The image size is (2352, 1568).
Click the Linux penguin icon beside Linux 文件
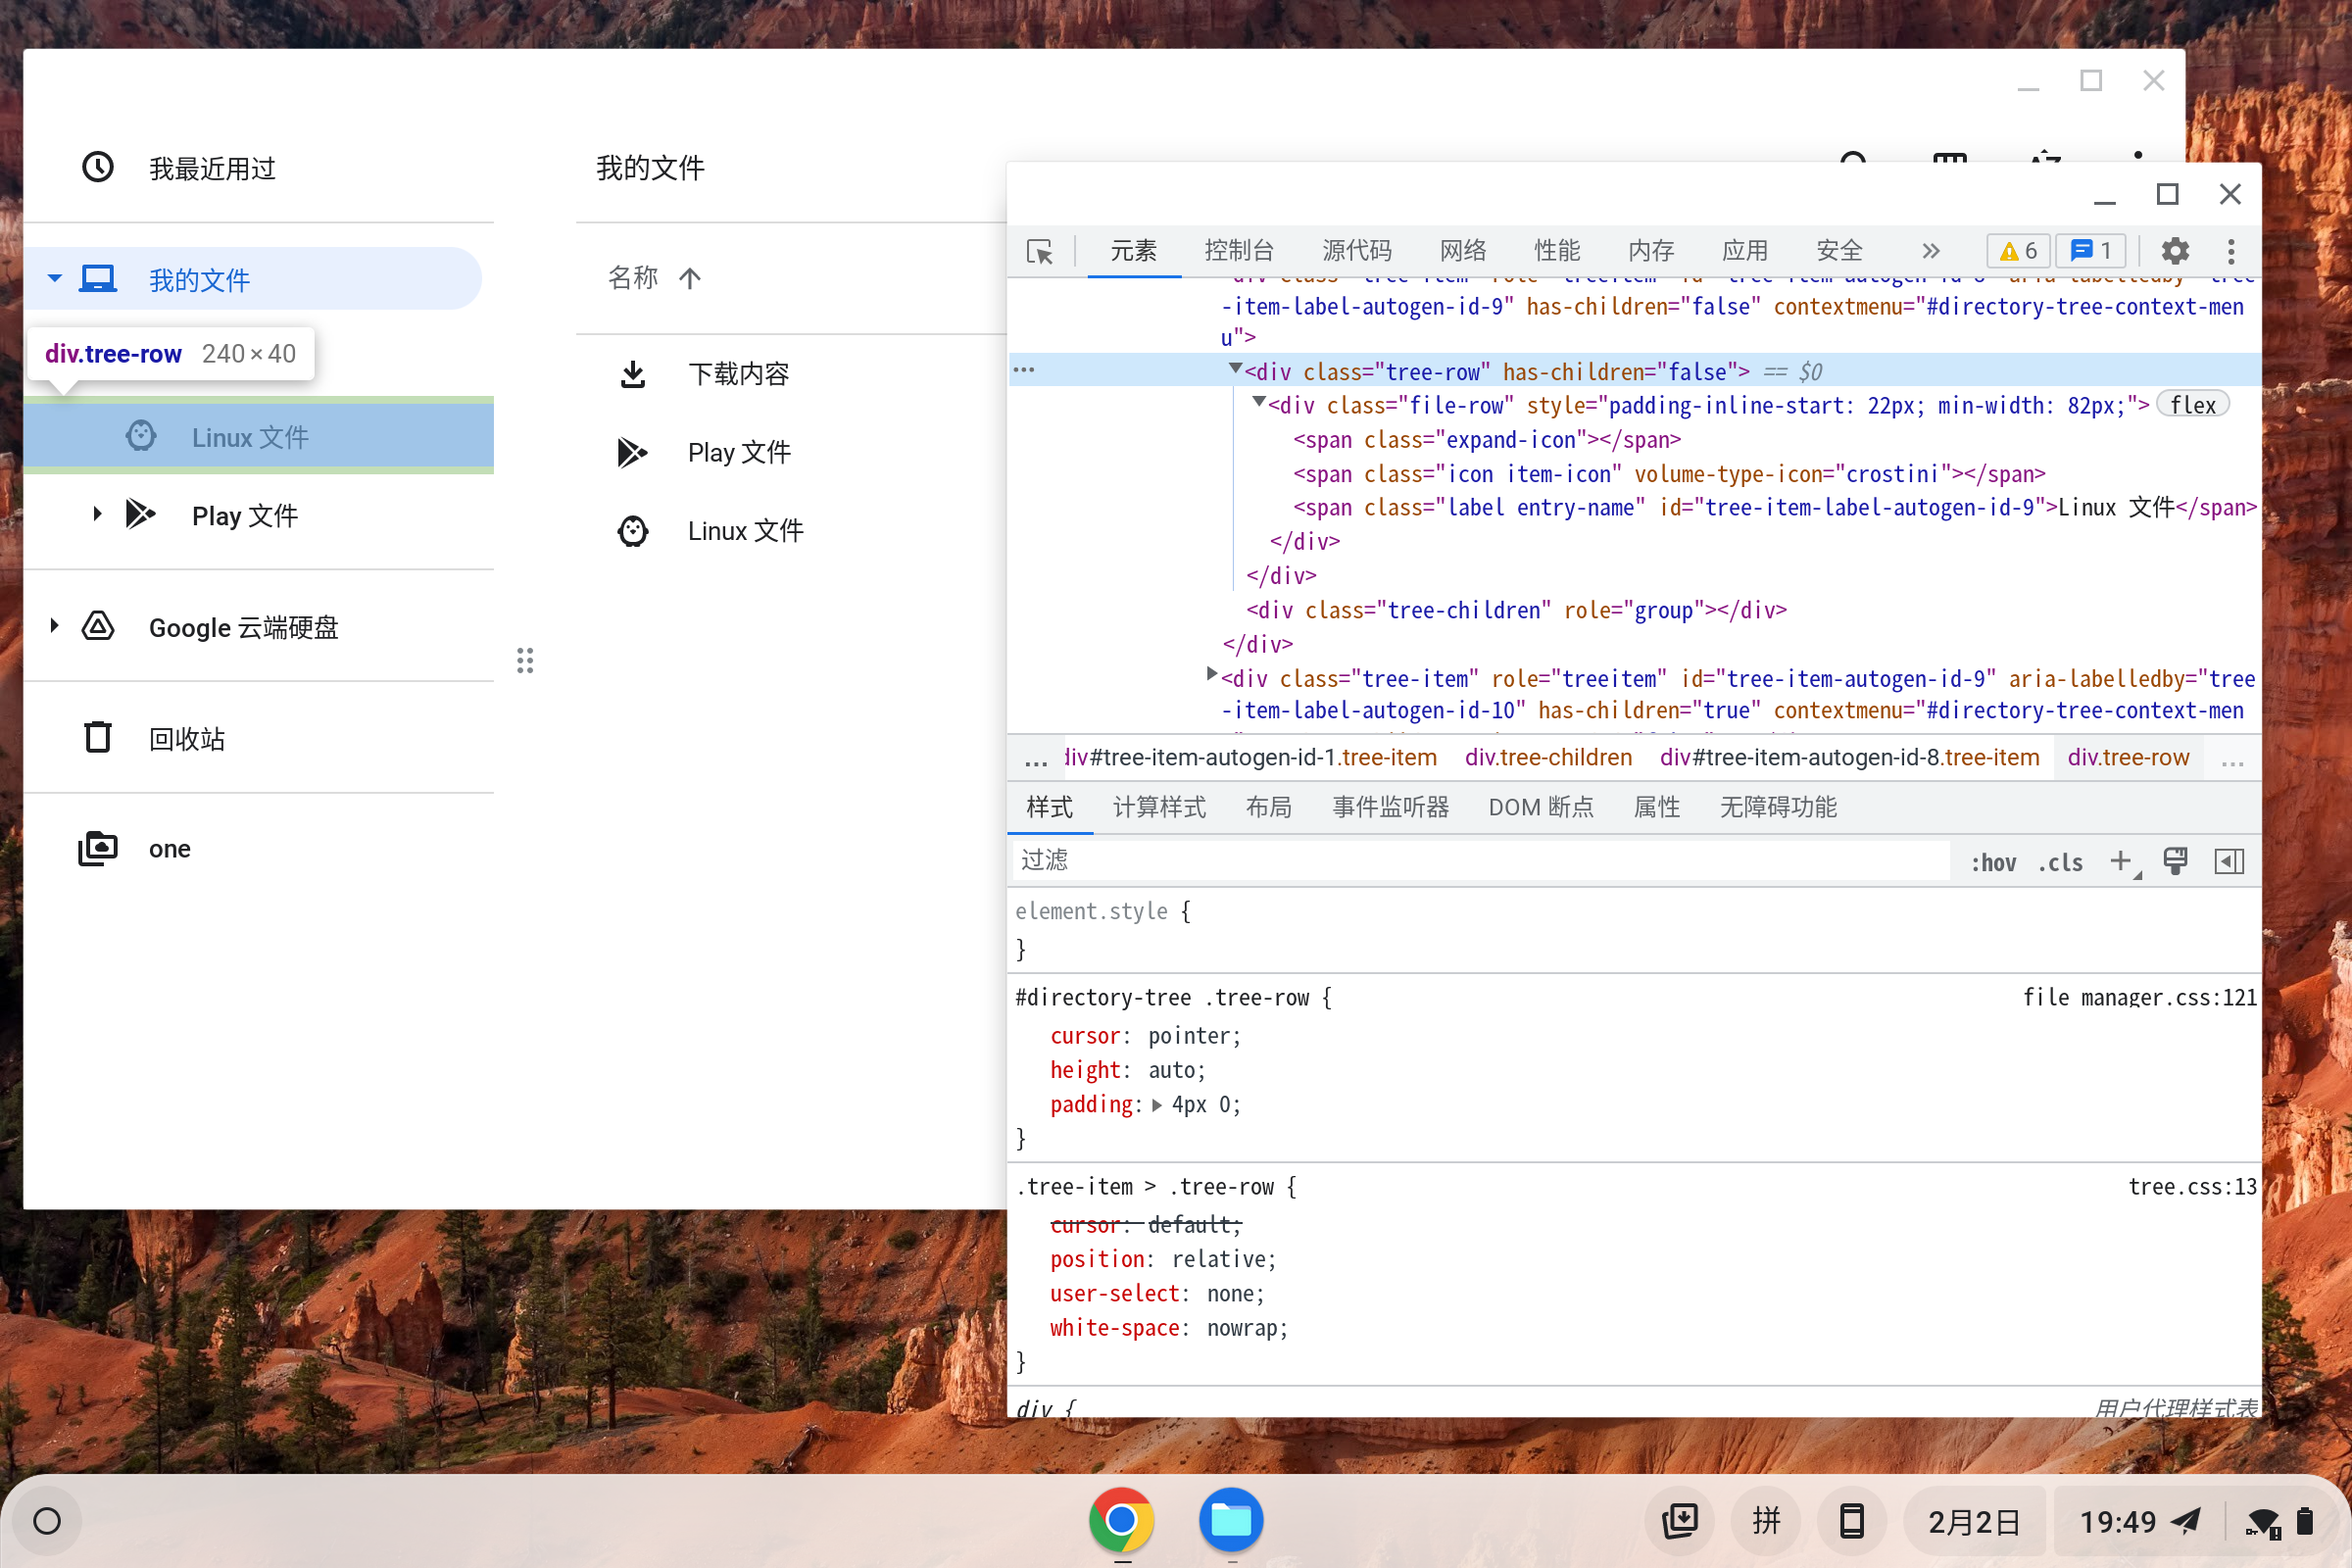(x=141, y=436)
